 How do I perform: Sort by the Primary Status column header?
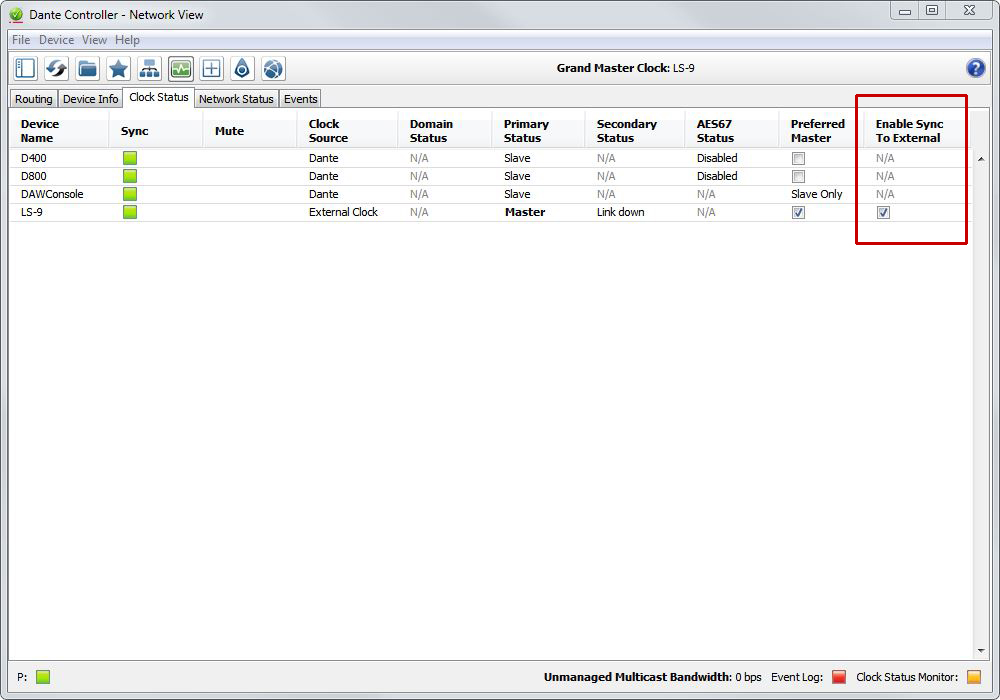tap(539, 131)
